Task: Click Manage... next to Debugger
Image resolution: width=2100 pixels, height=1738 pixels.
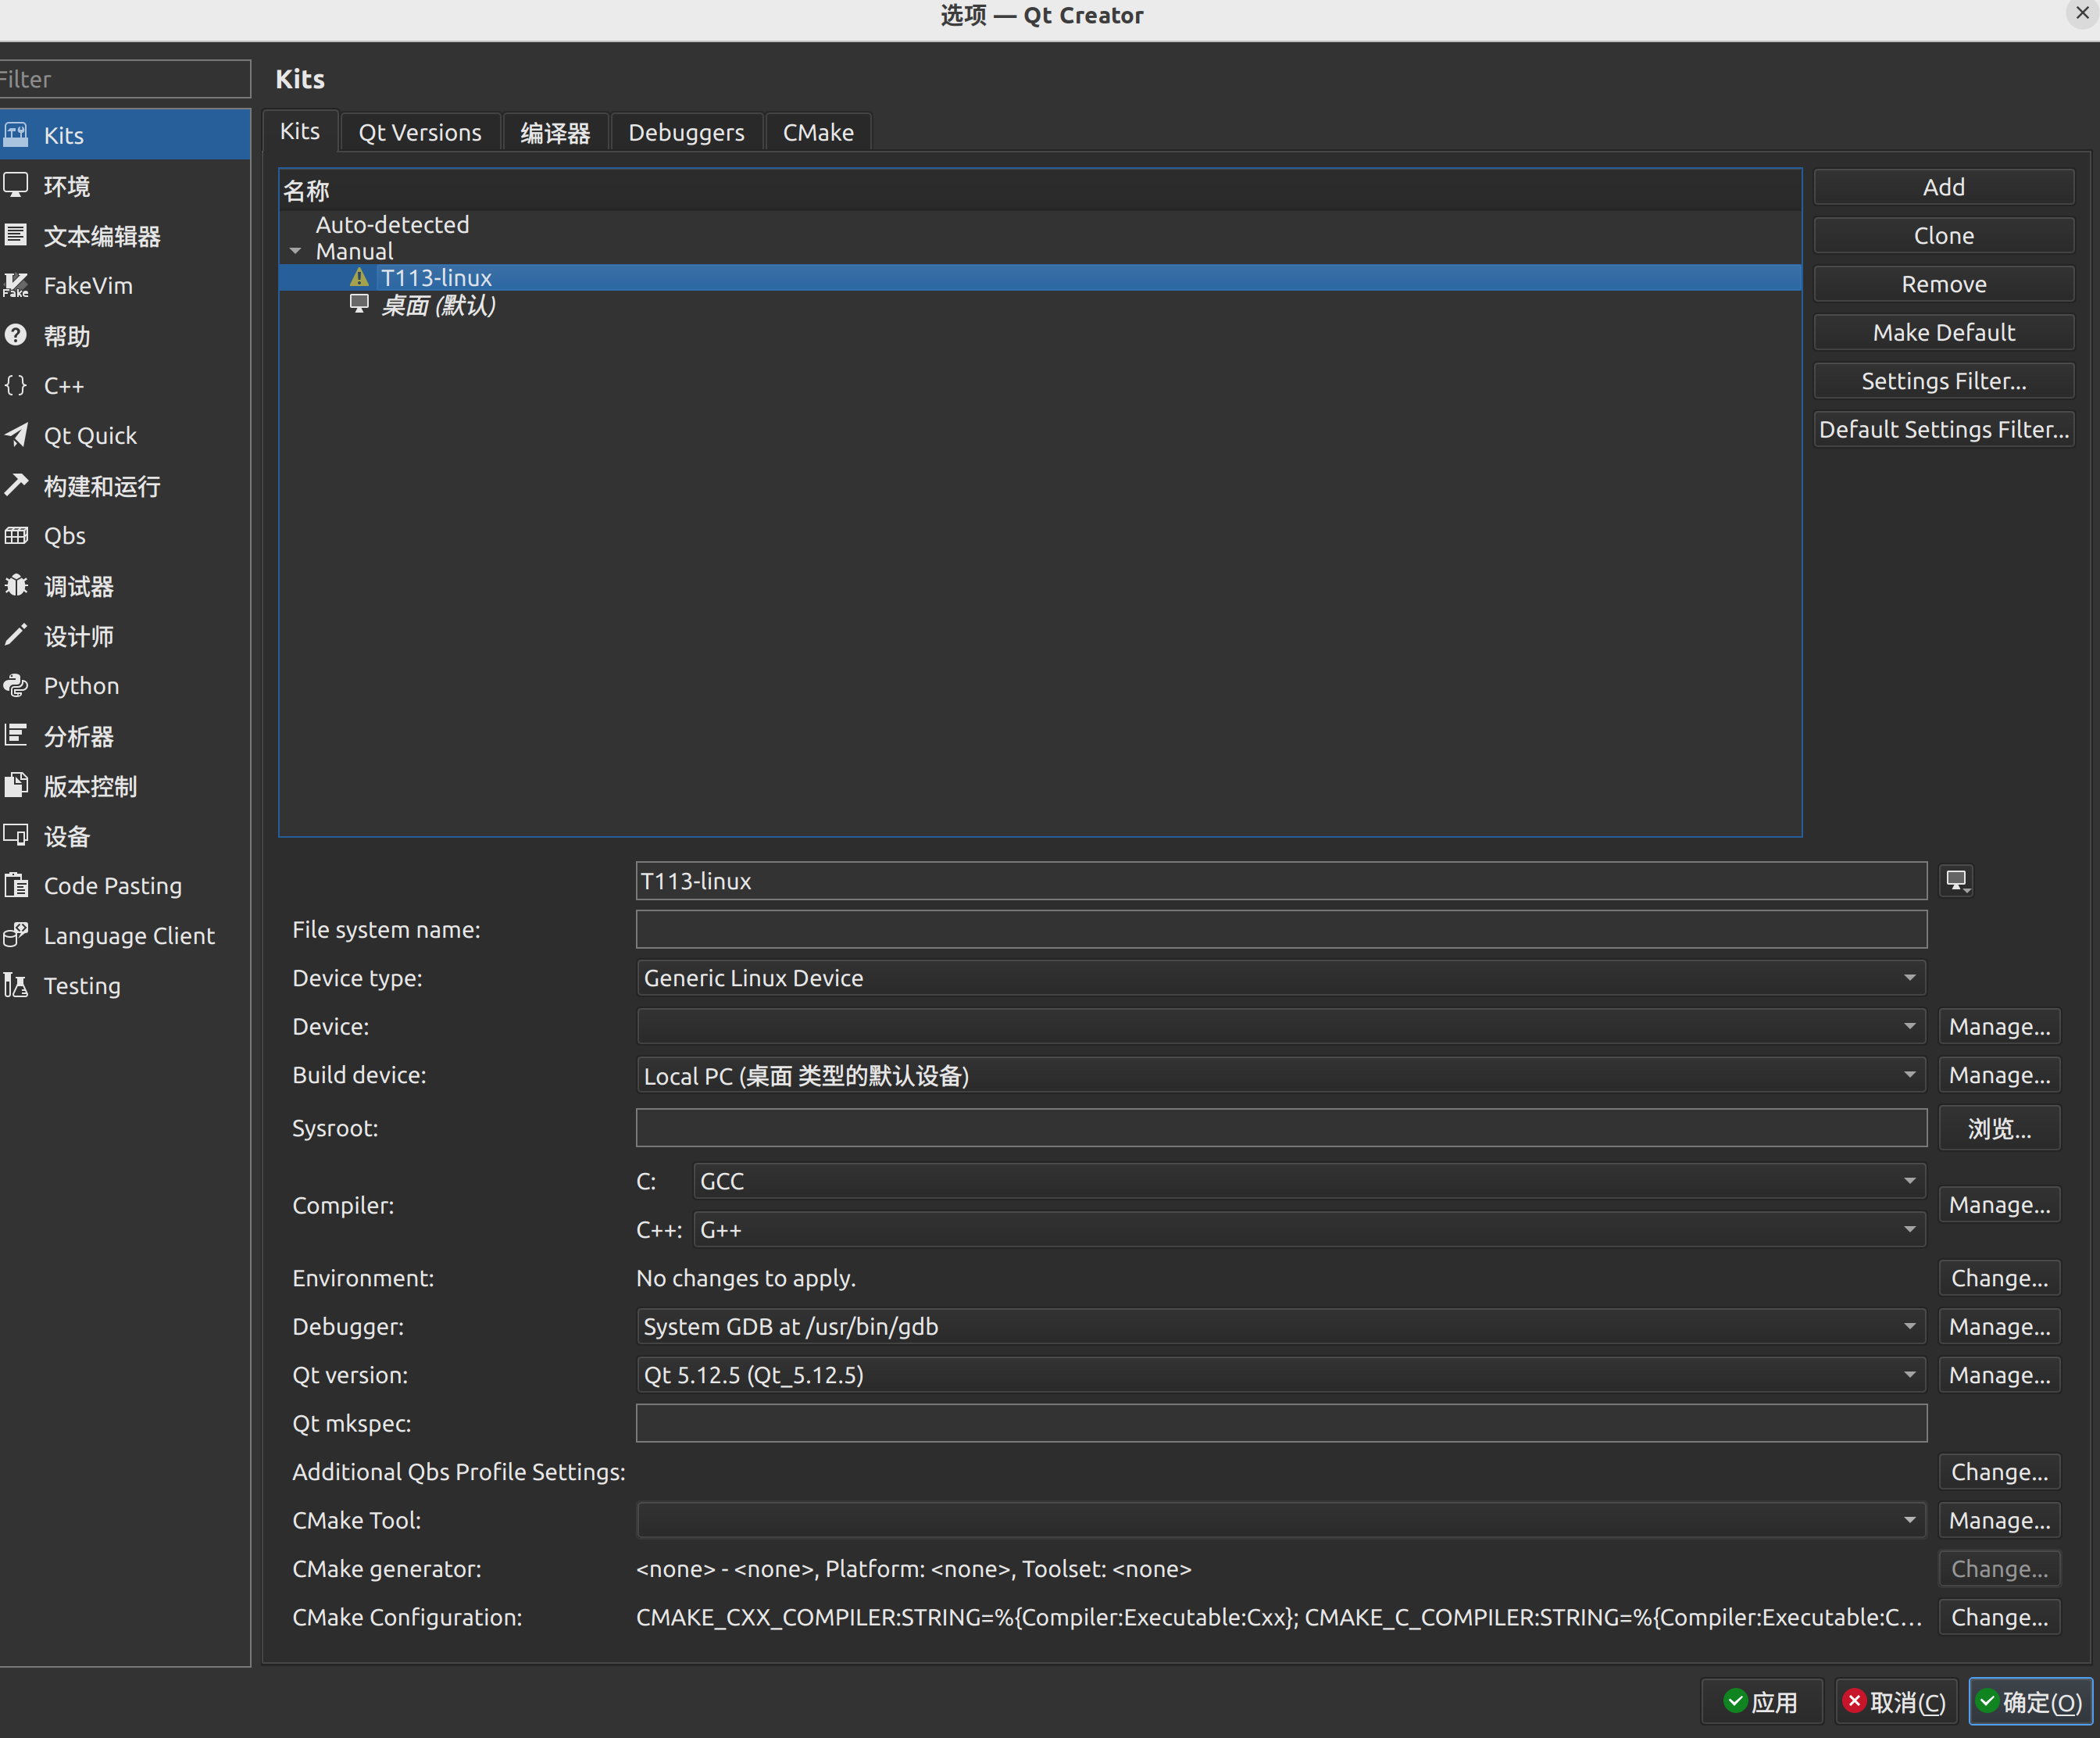Action: [1999, 1326]
